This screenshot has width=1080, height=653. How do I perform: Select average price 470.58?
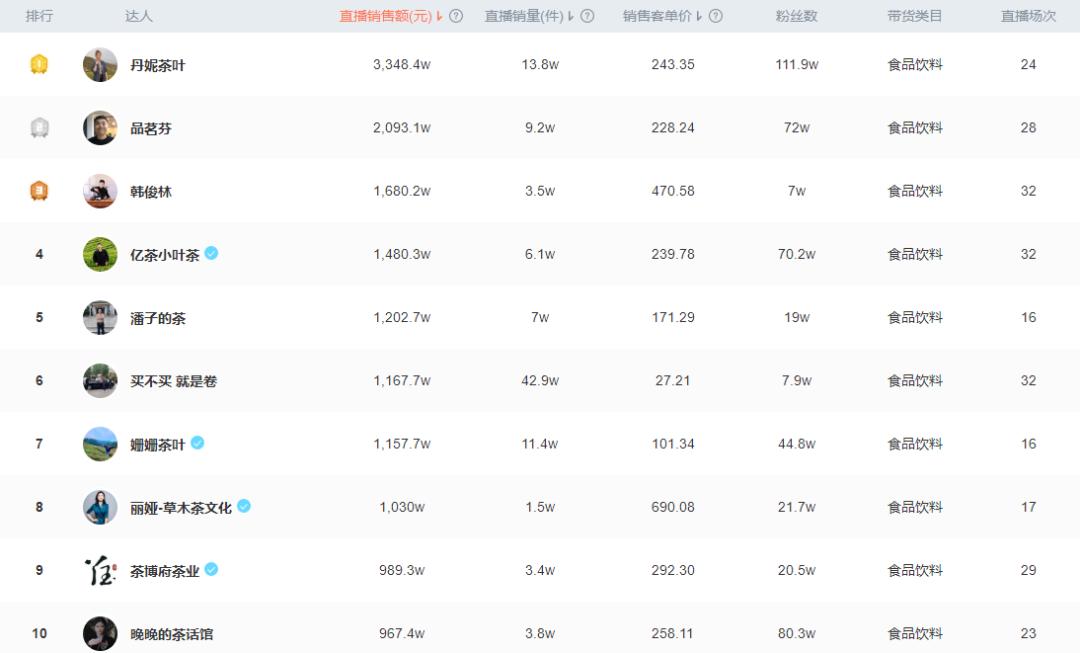click(673, 191)
